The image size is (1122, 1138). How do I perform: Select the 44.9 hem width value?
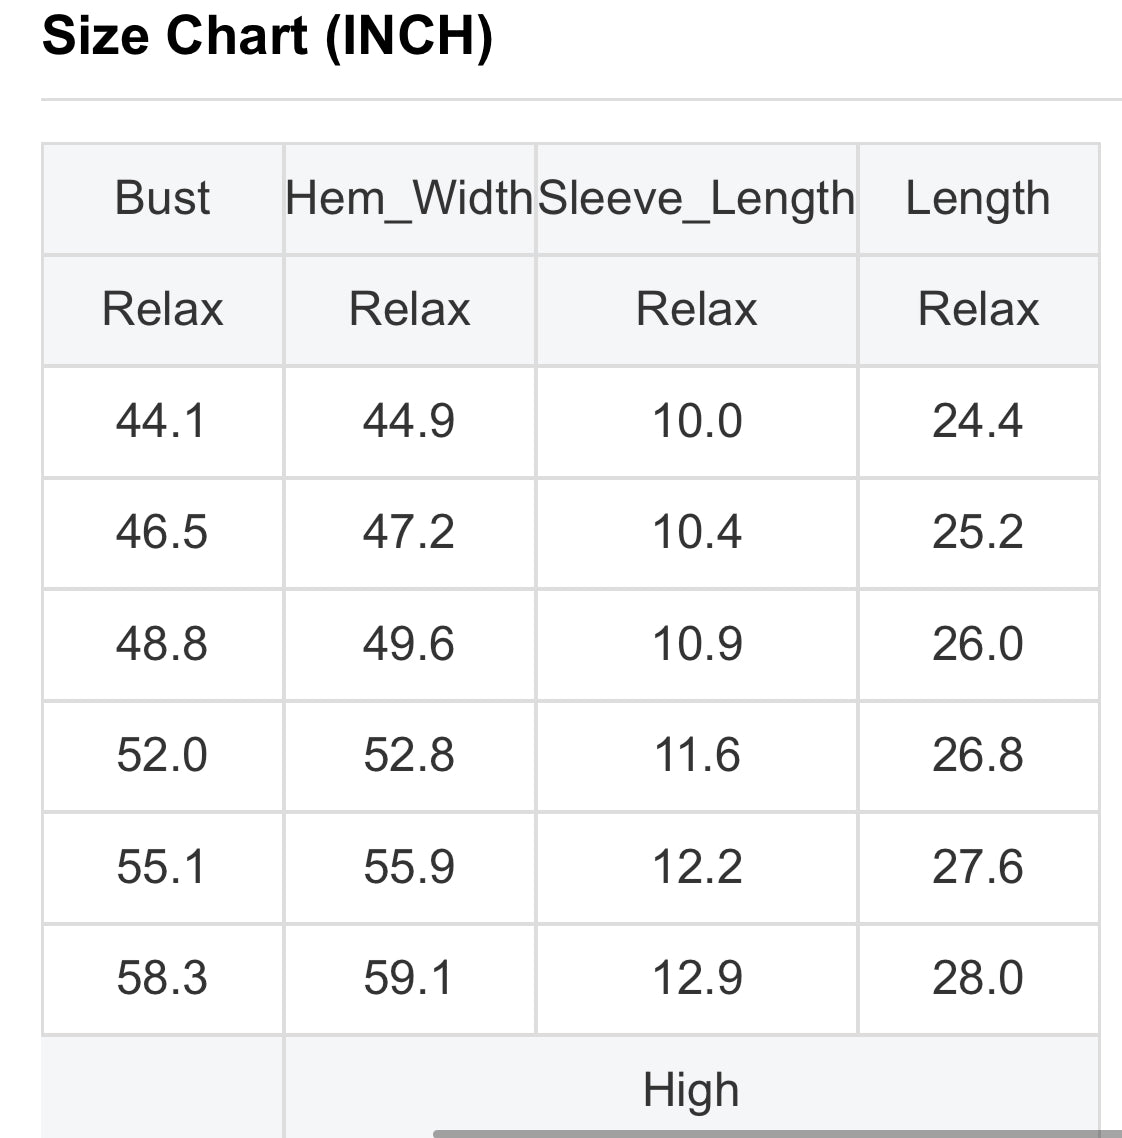409,421
